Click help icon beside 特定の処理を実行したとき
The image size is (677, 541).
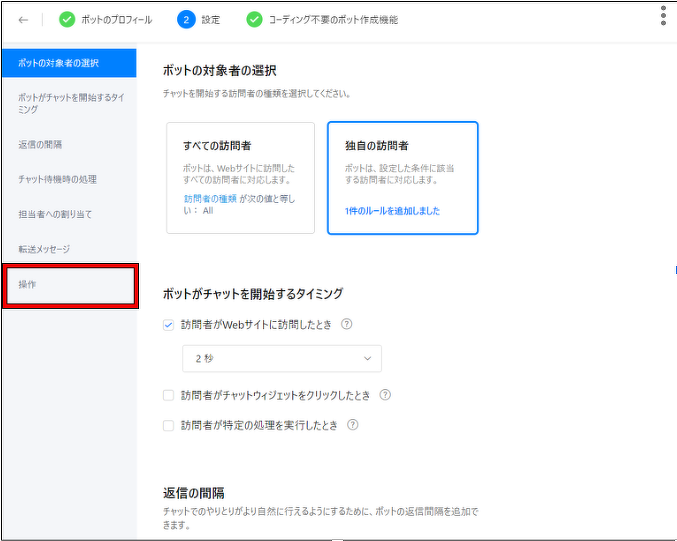[352, 425]
